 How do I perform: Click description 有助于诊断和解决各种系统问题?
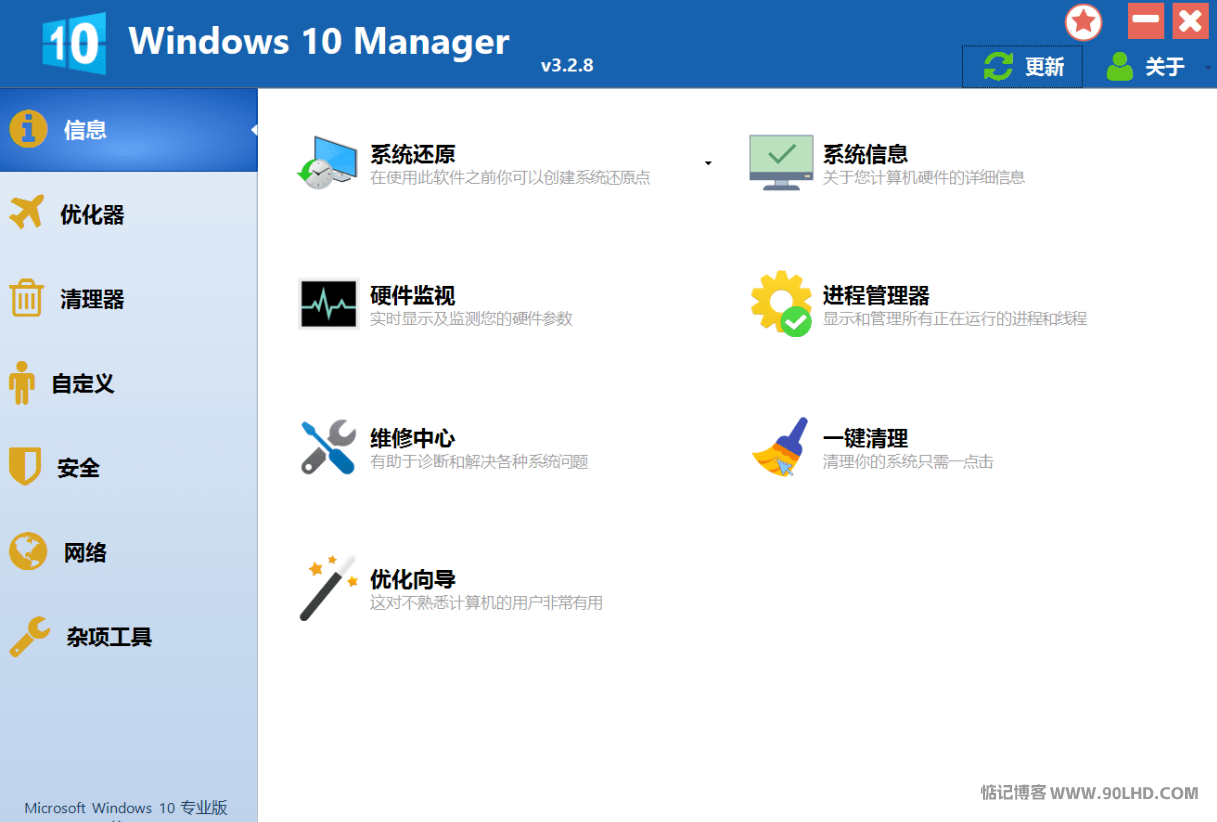point(479,462)
